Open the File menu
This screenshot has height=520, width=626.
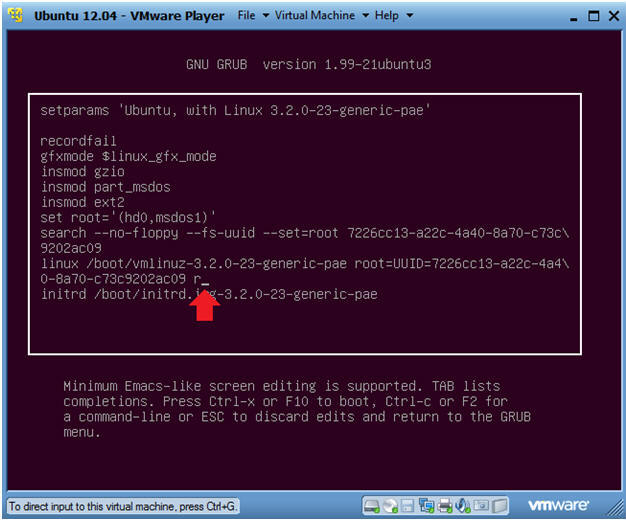click(246, 15)
